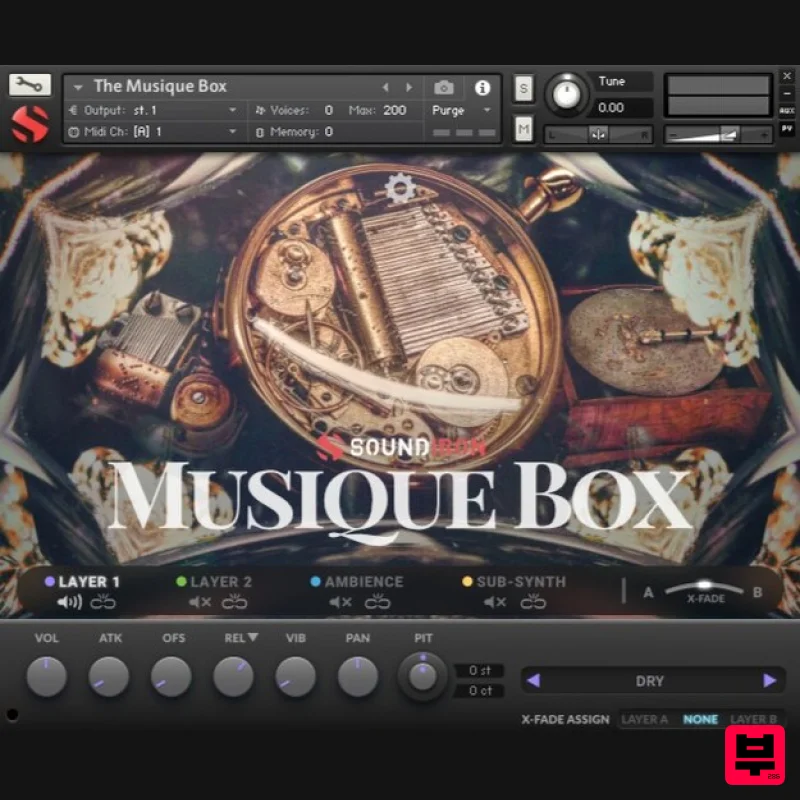Click the ATK knob
Image resolution: width=800 pixels, height=800 pixels.
coord(109,677)
